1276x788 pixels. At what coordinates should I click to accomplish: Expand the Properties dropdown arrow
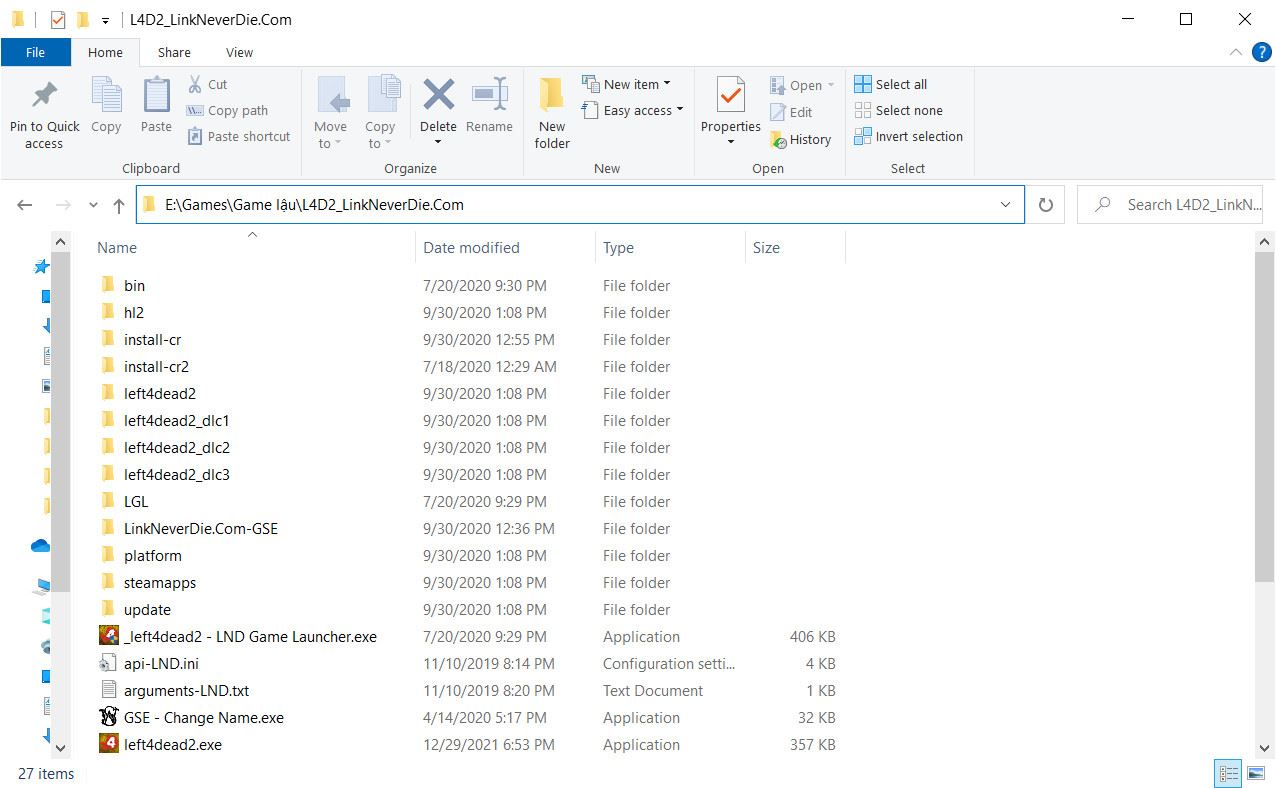tap(731, 142)
